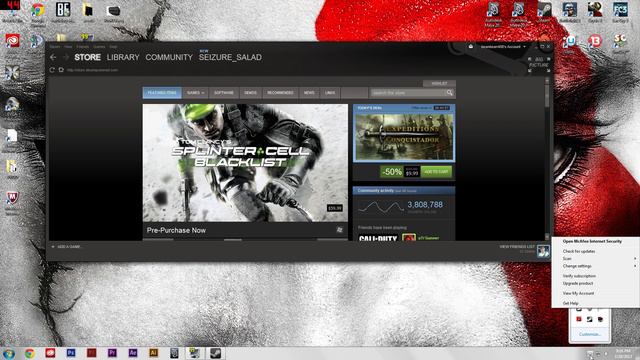Open Steam desktop shortcut icon
Viewport: 640px width, 360px height.
[x=544, y=10]
